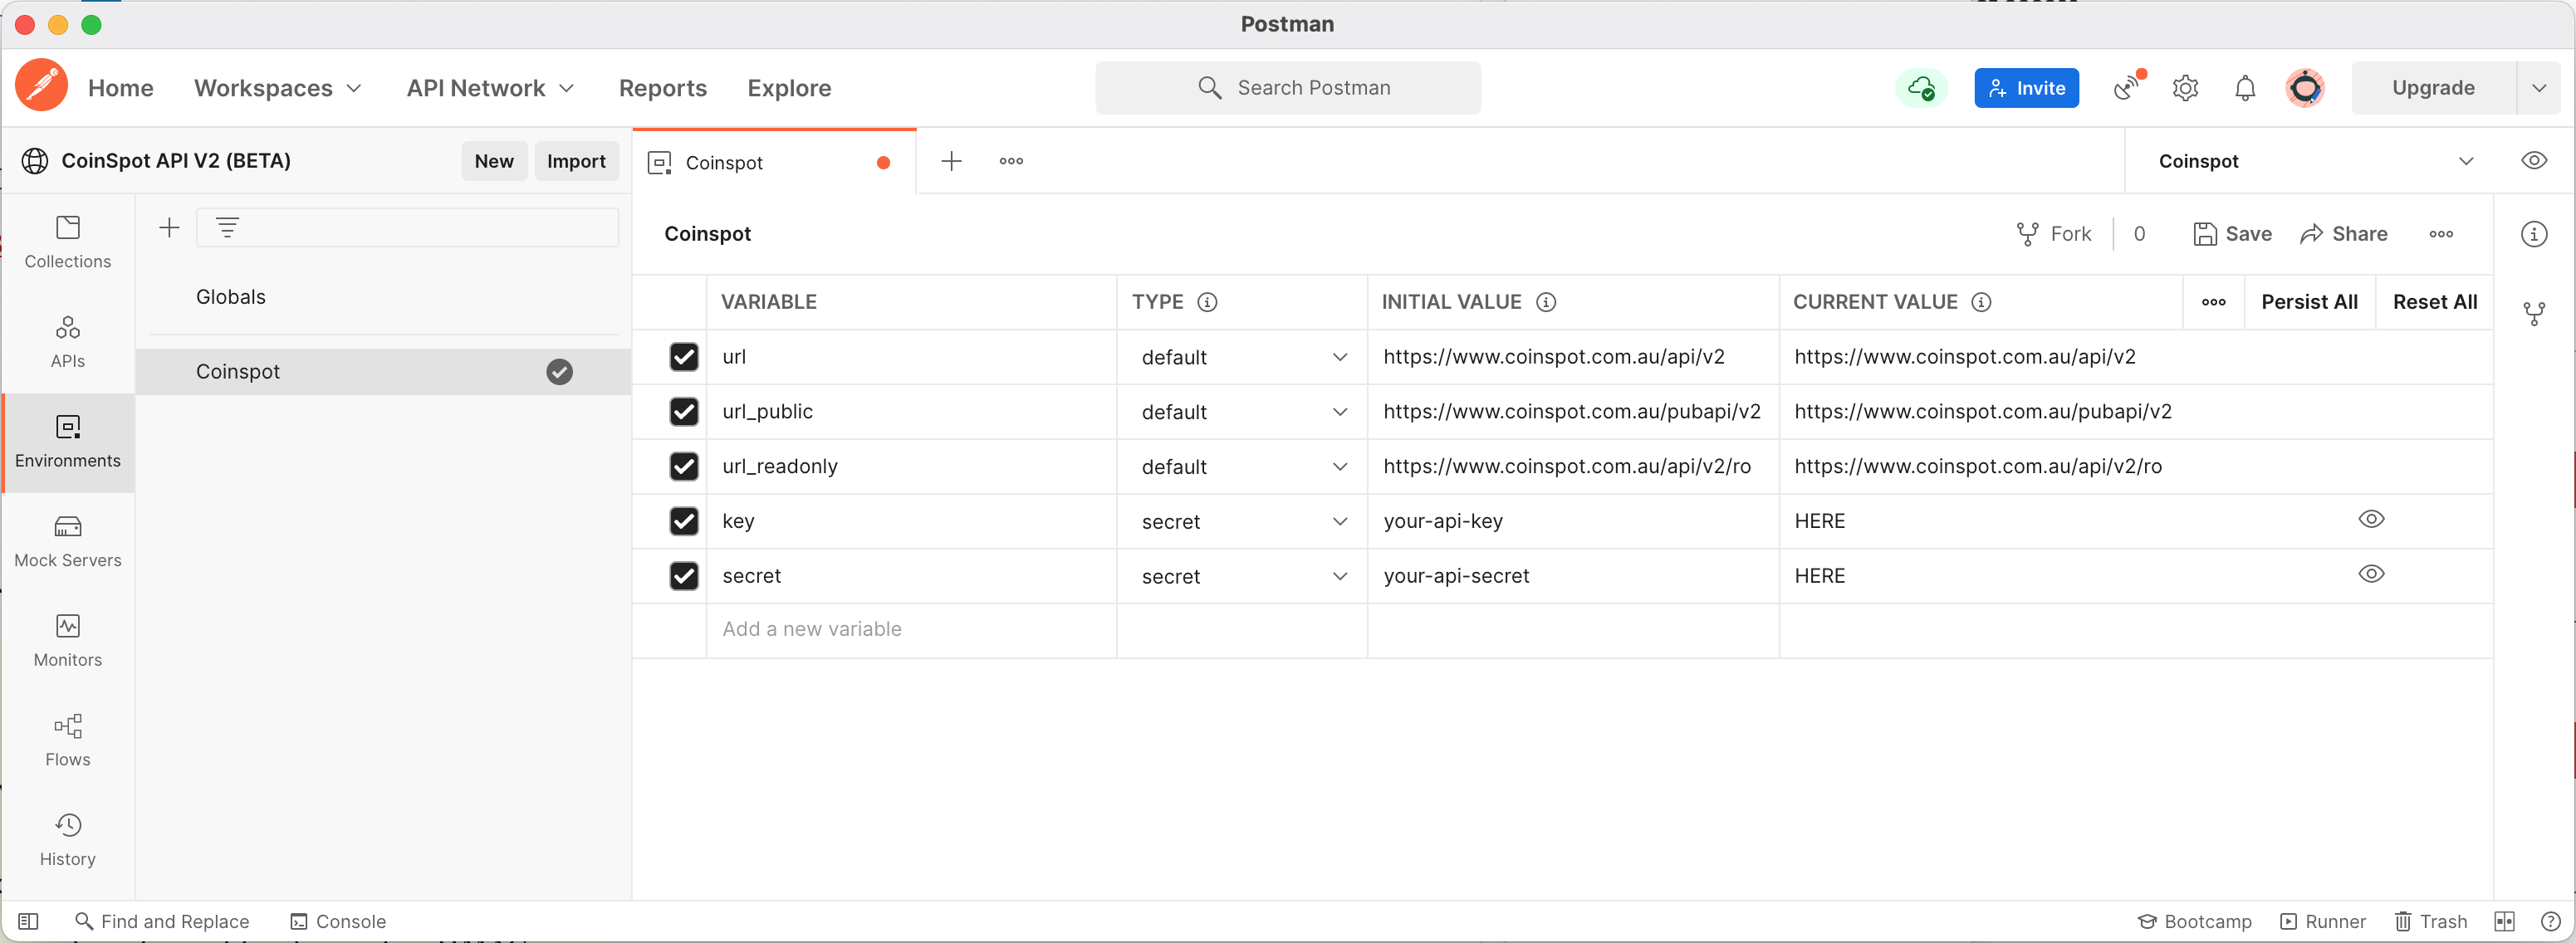Screen dimensions: 2576x943
Task: Toggle active checkmark for Coinspot environment
Action: pos(560,372)
